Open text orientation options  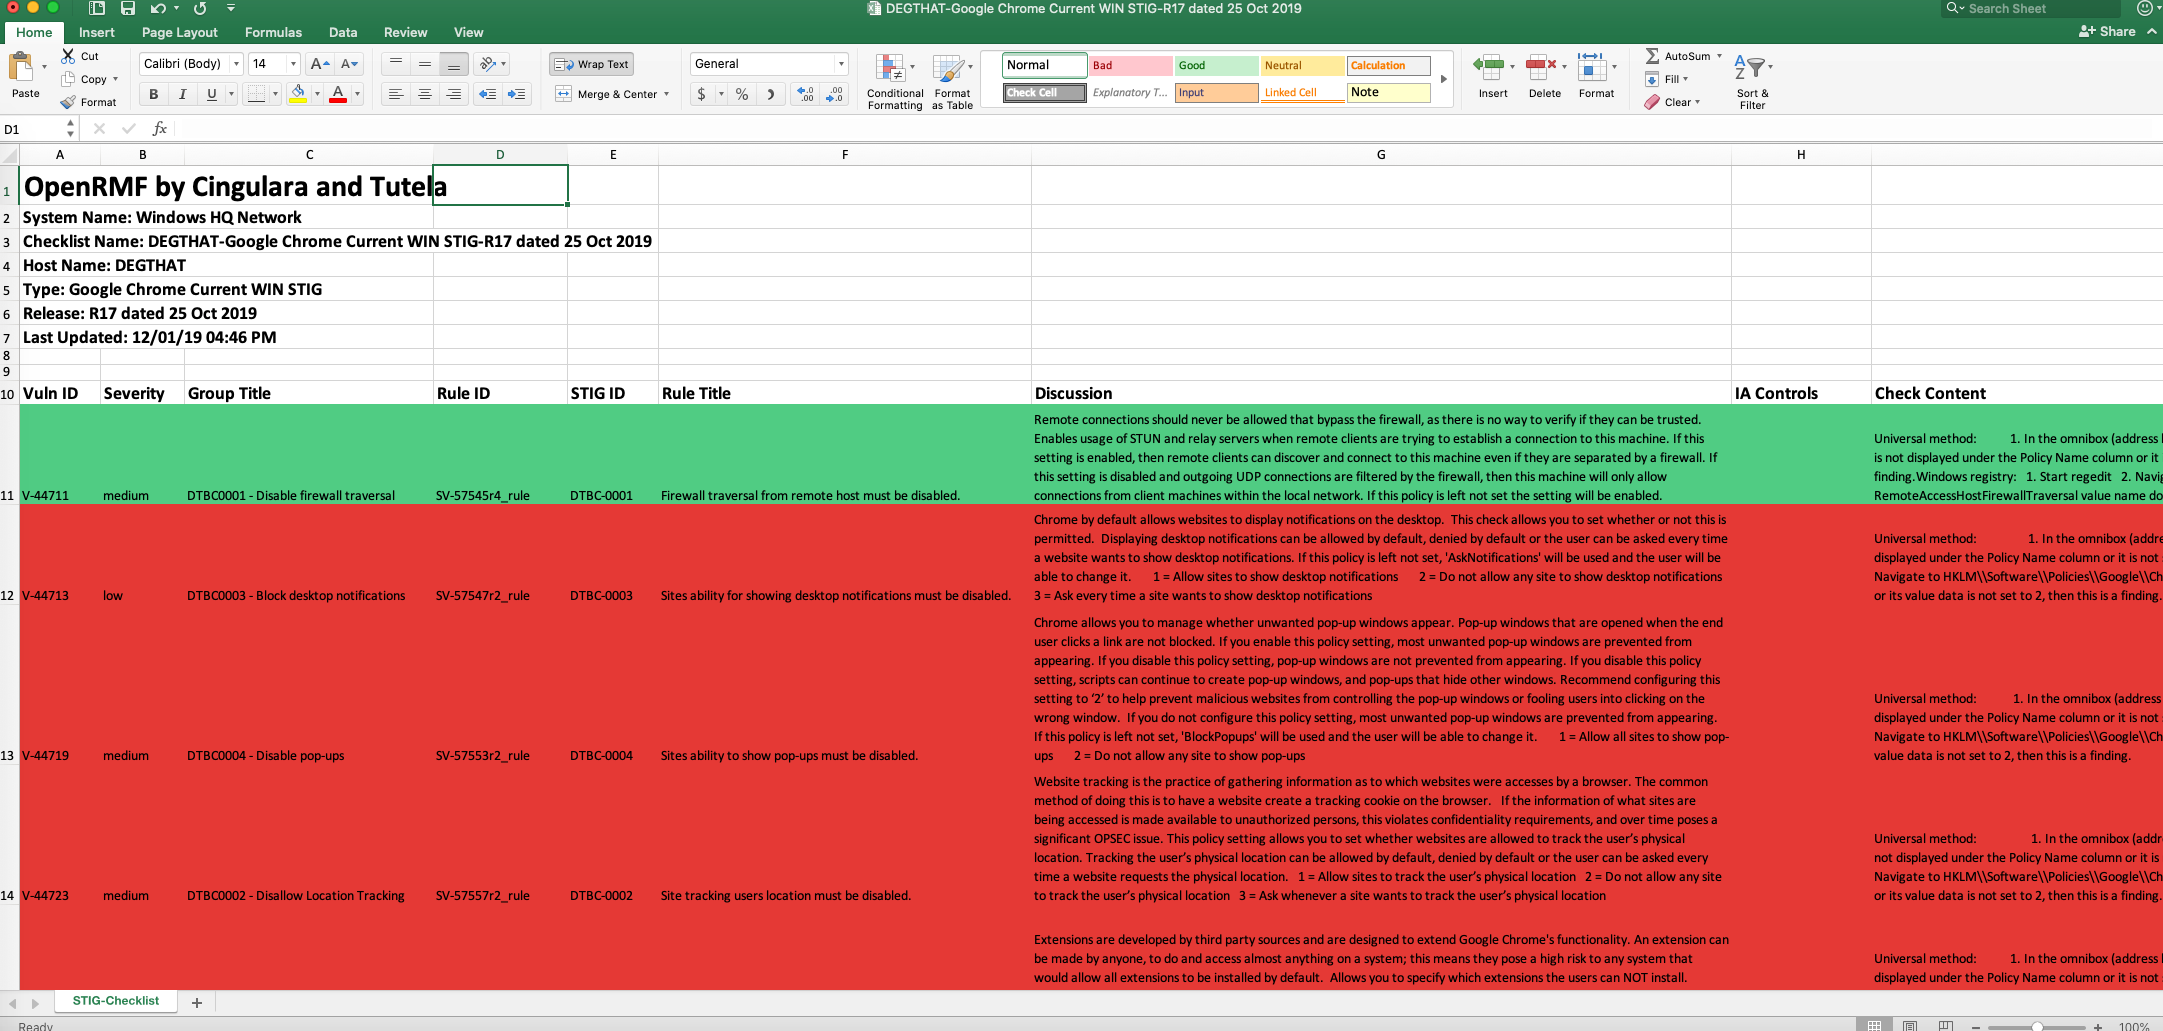point(492,64)
